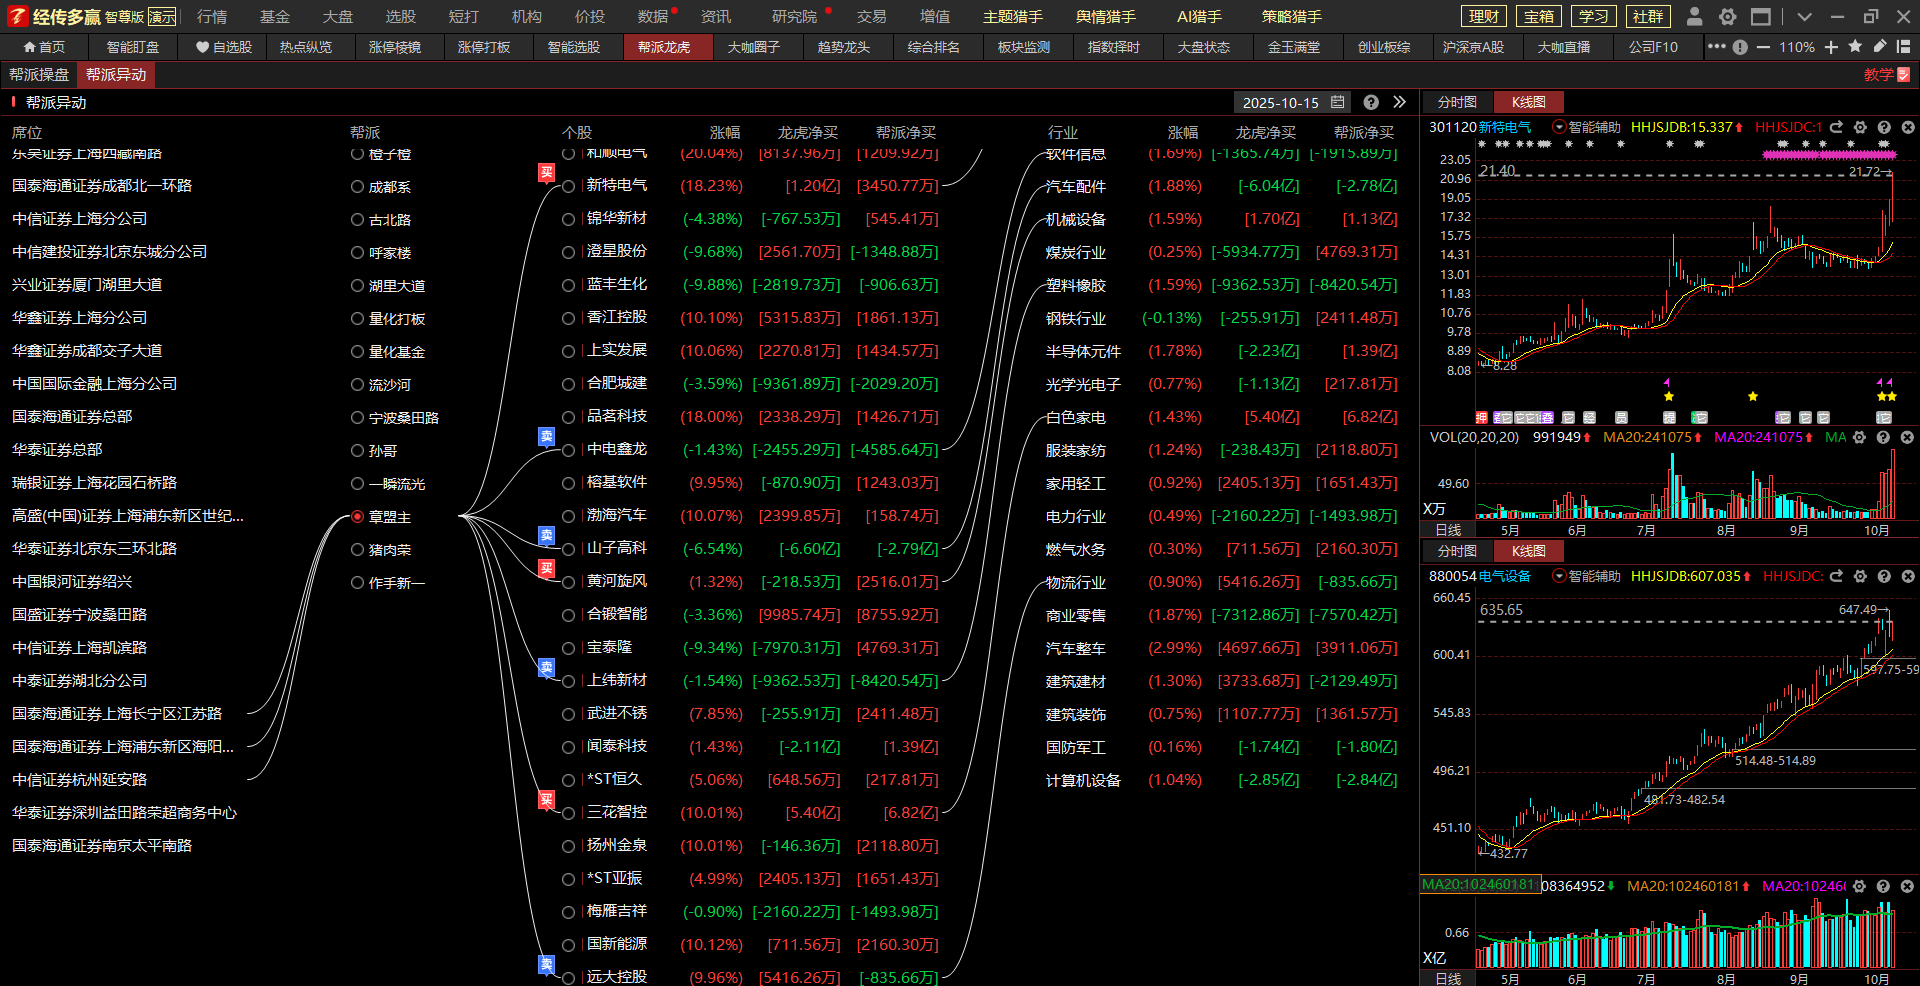Select the 成都系 radio button

click(357, 186)
